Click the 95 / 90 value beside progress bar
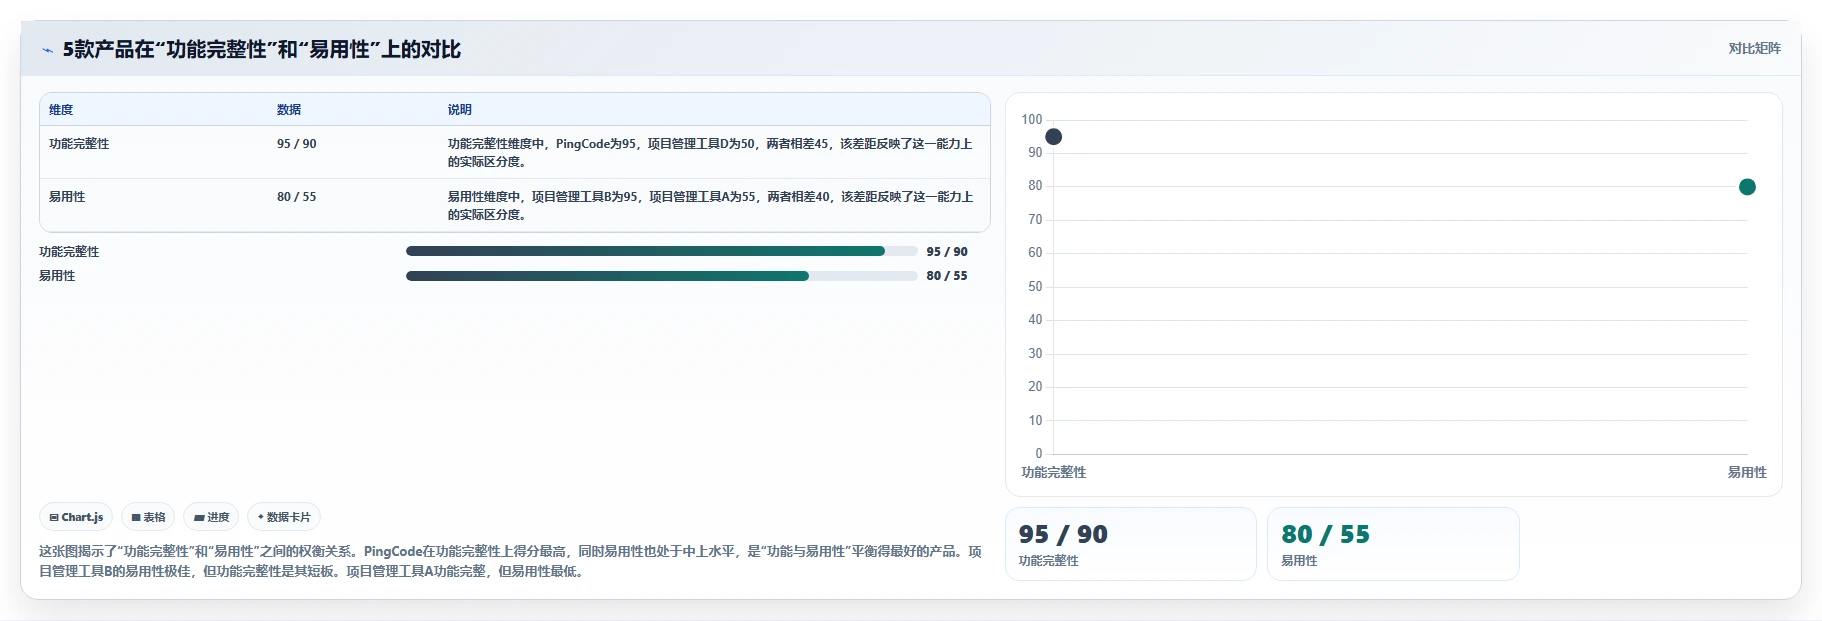 947,252
